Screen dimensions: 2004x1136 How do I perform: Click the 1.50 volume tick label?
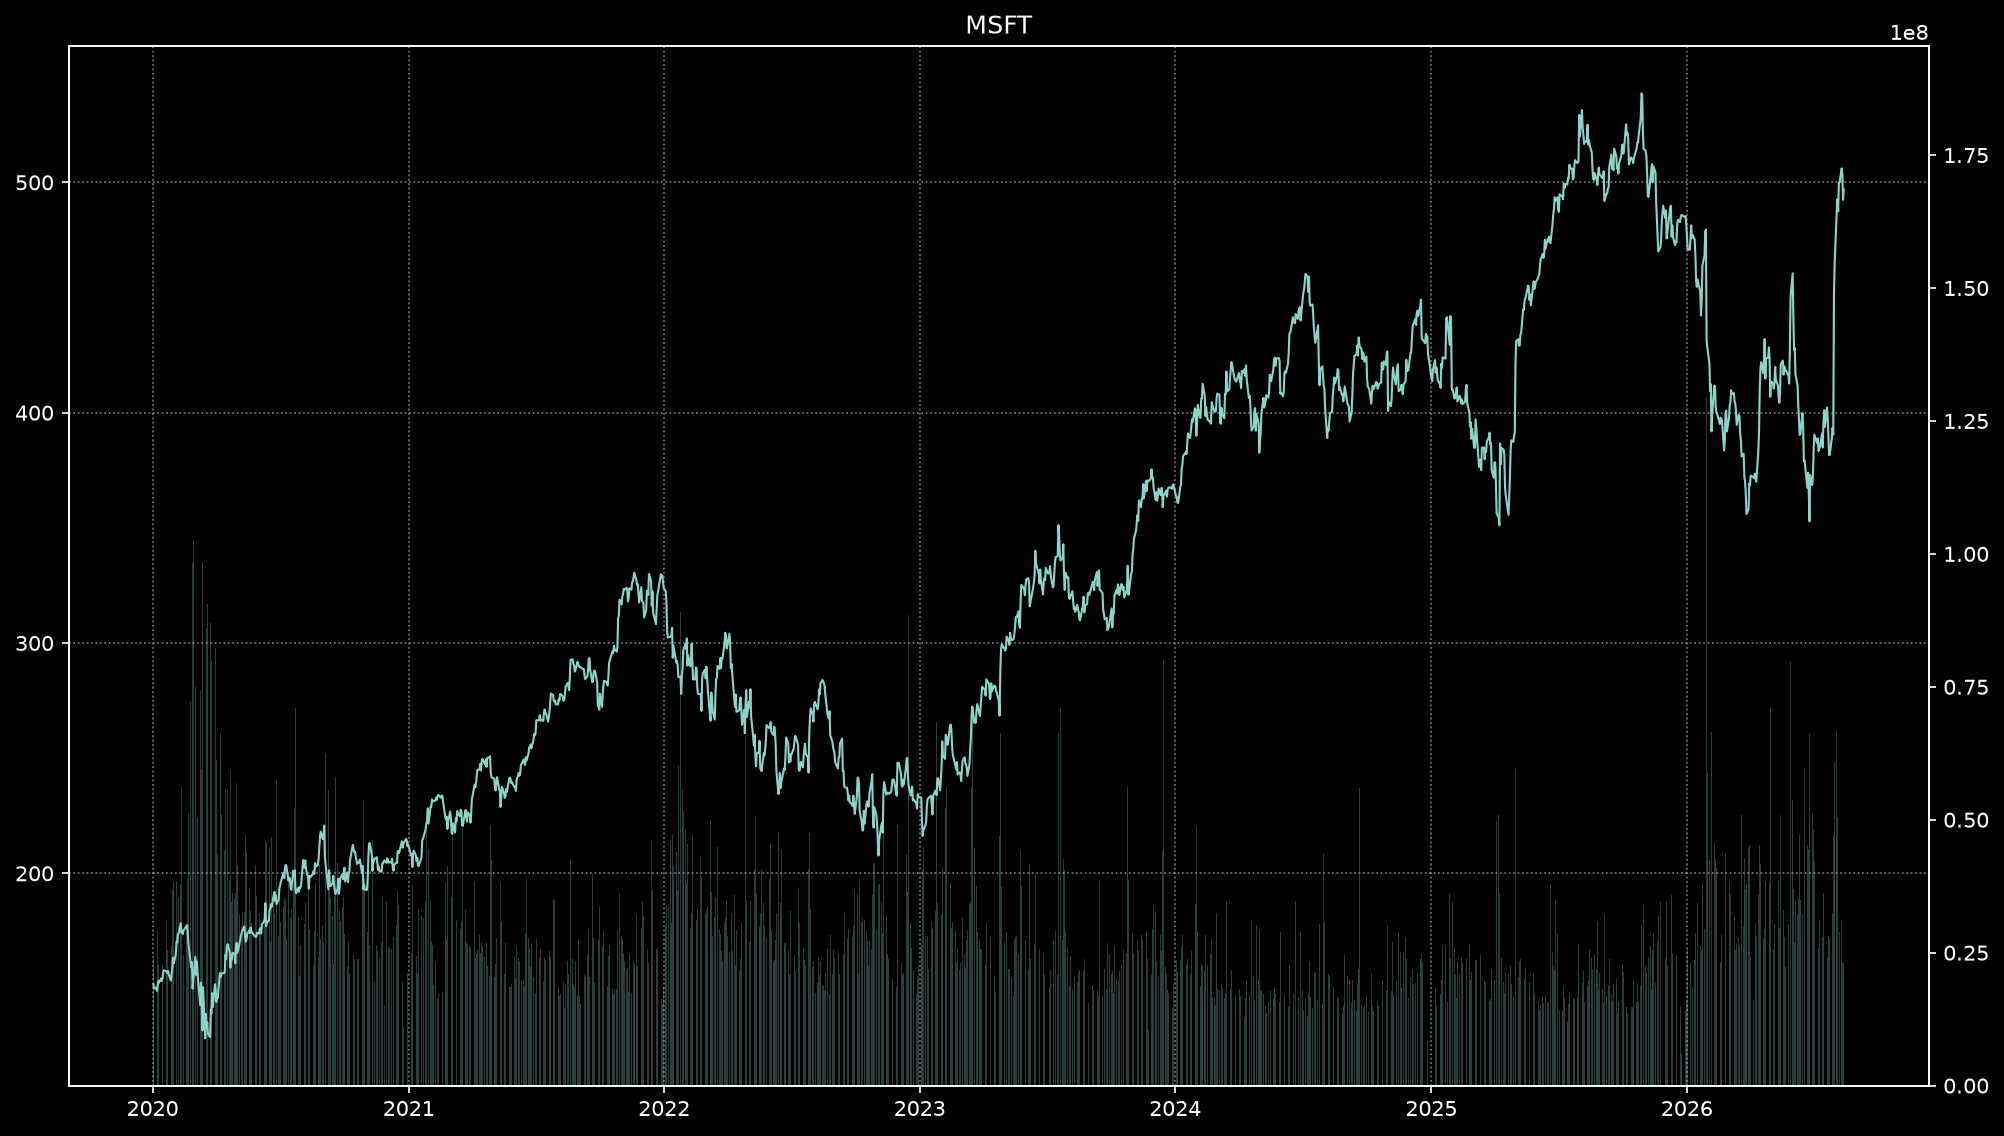pyautogui.click(x=1966, y=289)
